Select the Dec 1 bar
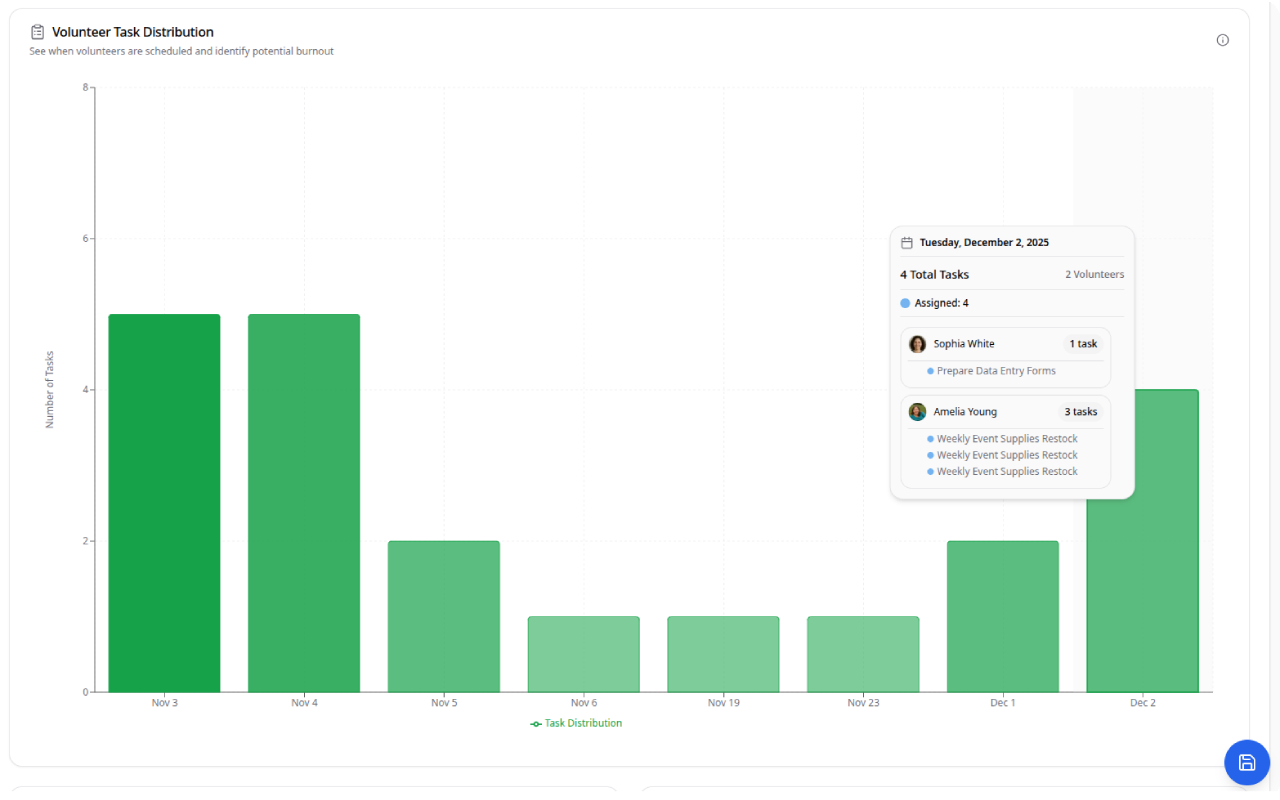This screenshot has width=1280, height=800. pyautogui.click(x=1003, y=616)
